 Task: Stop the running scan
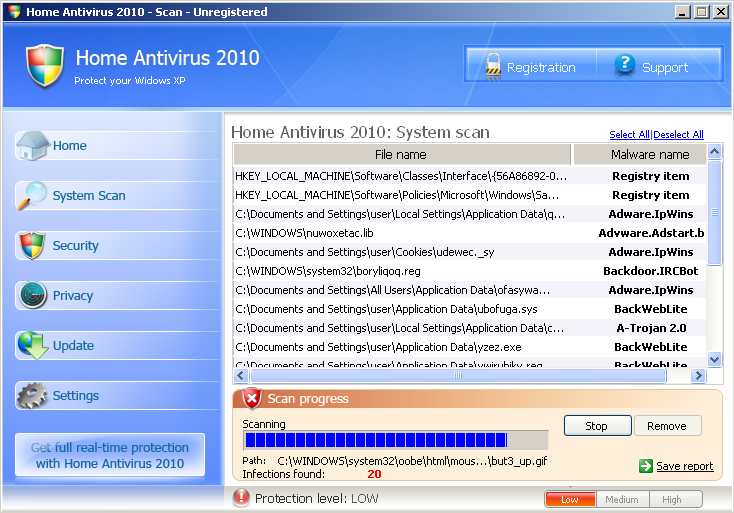pyautogui.click(x=597, y=426)
